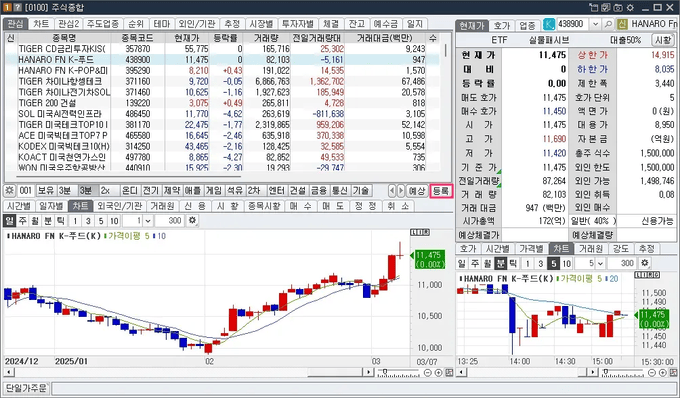Screen dimensions: 680x398
Task: Click the daily chart toolbar icon above price axis
Action: click(420, 232)
